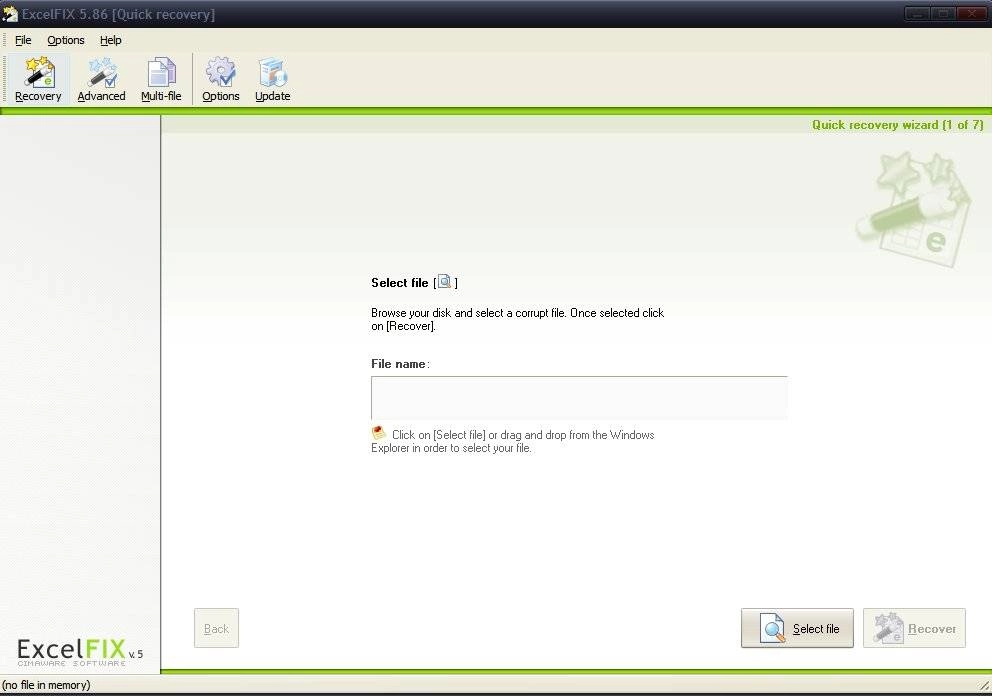Open Multi-file recovery tool
Viewport: 992px width, 696px height.
161,80
